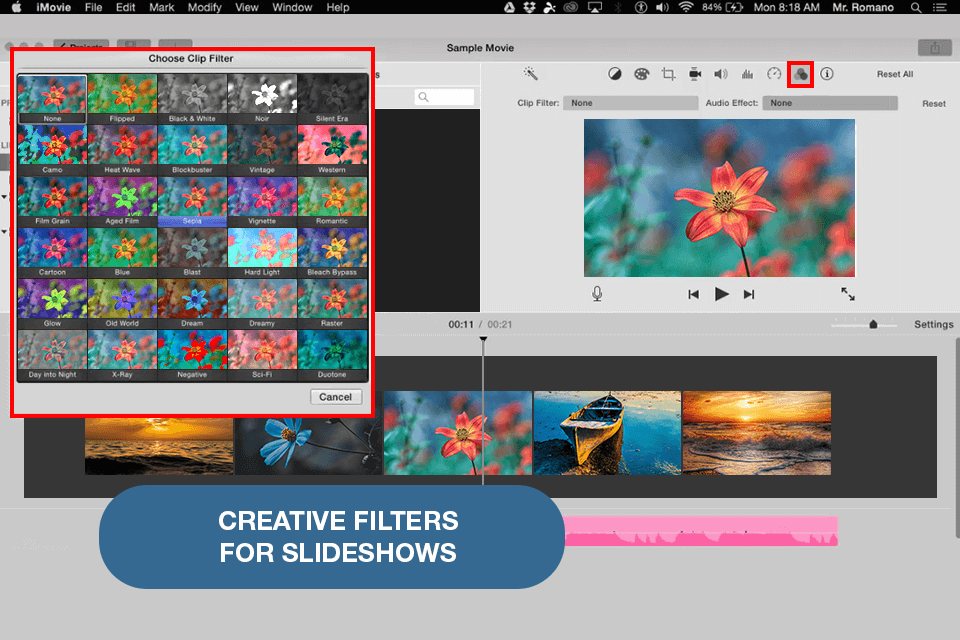Open timeline Settings
960x640 pixels.
pos(933,324)
